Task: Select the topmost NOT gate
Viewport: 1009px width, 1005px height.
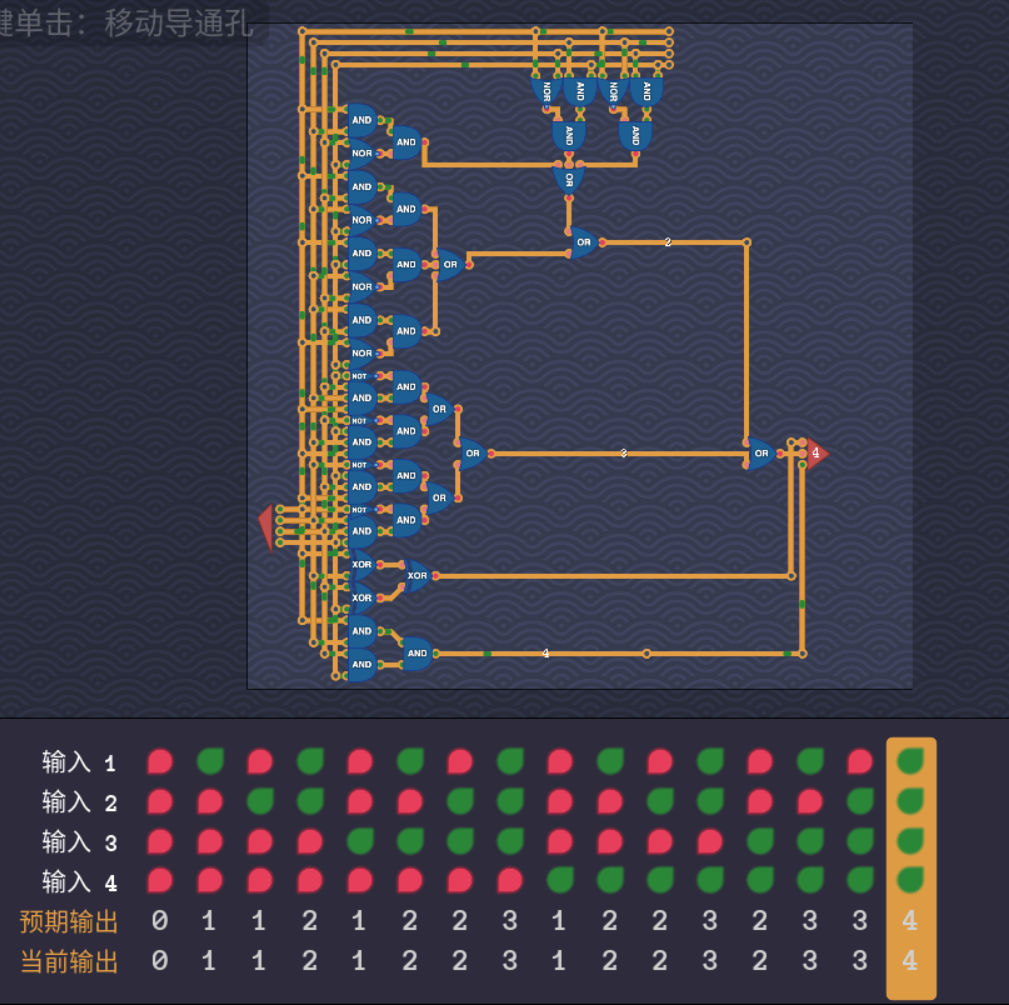Action: click(x=360, y=376)
